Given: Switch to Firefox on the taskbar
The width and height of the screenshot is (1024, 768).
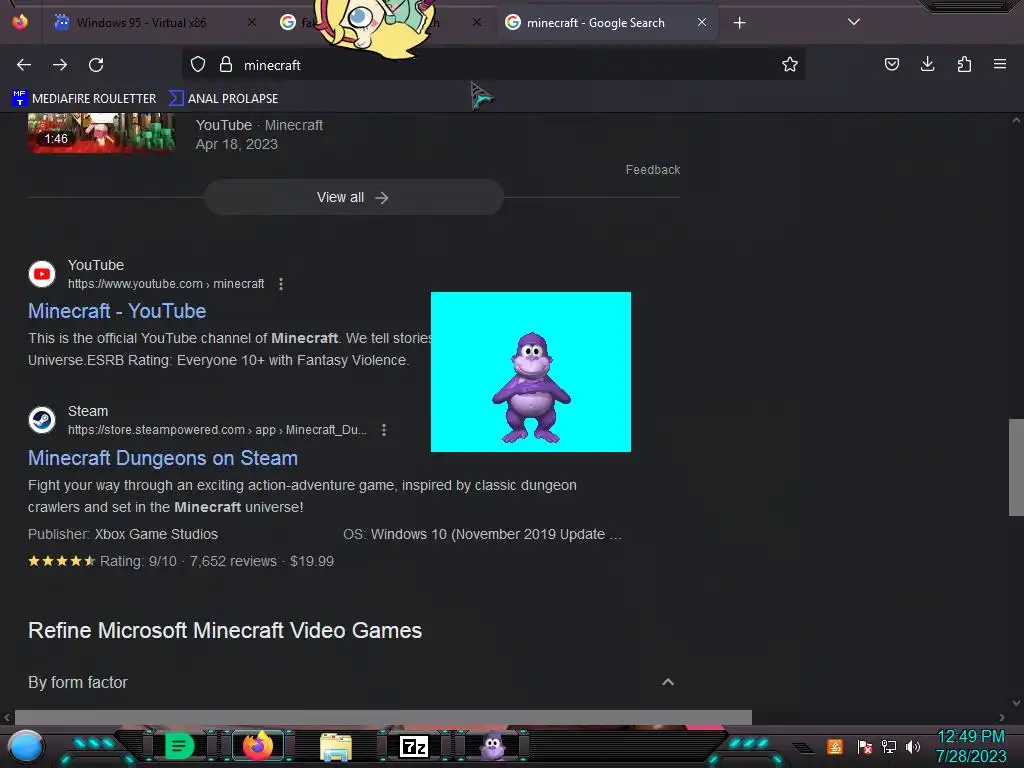Looking at the screenshot, I should (258, 746).
